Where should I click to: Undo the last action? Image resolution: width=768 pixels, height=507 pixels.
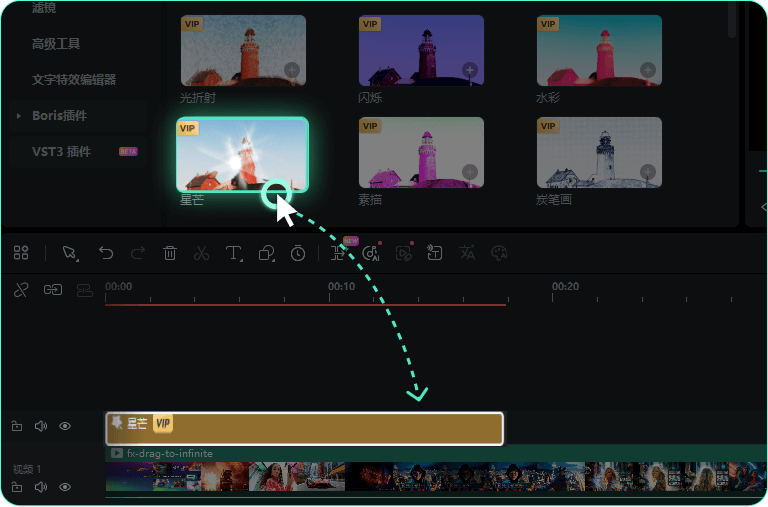106,253
